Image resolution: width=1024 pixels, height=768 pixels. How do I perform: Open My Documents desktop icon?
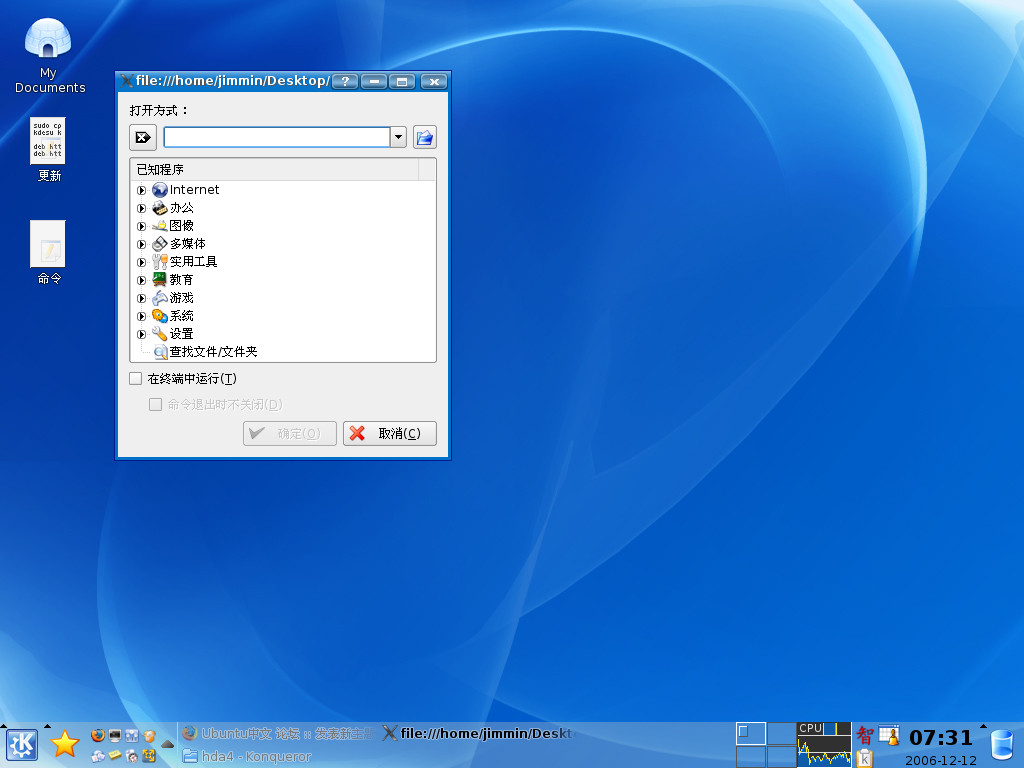tap(49, 56)
